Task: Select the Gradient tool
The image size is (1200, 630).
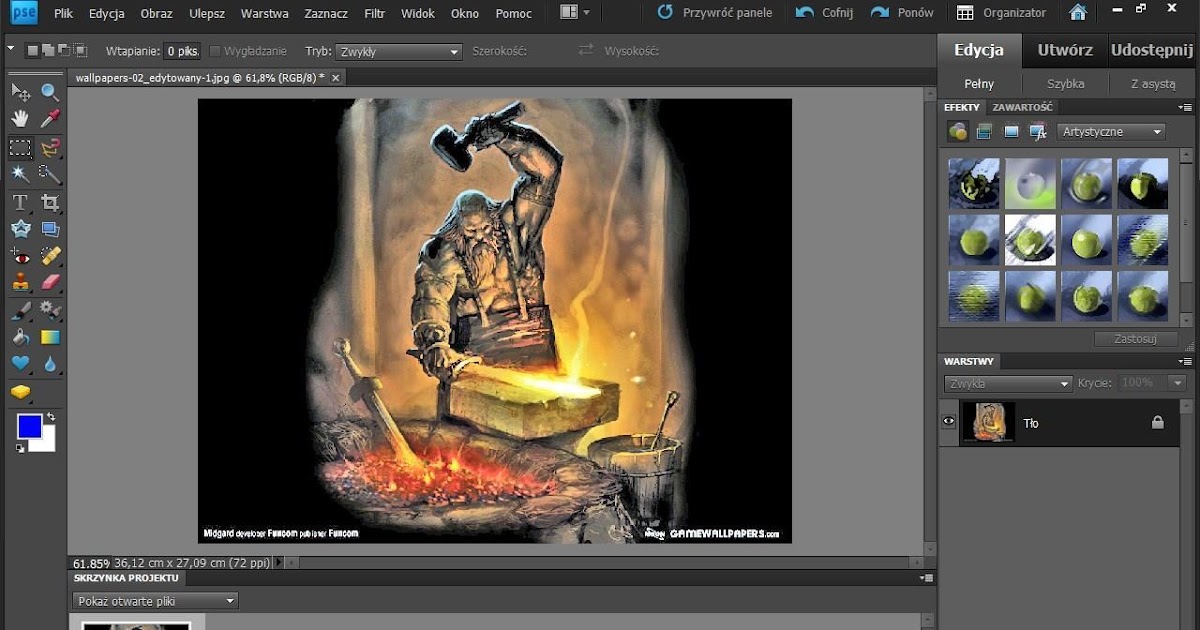Action: pyautogui.click(x=50, y=337)
